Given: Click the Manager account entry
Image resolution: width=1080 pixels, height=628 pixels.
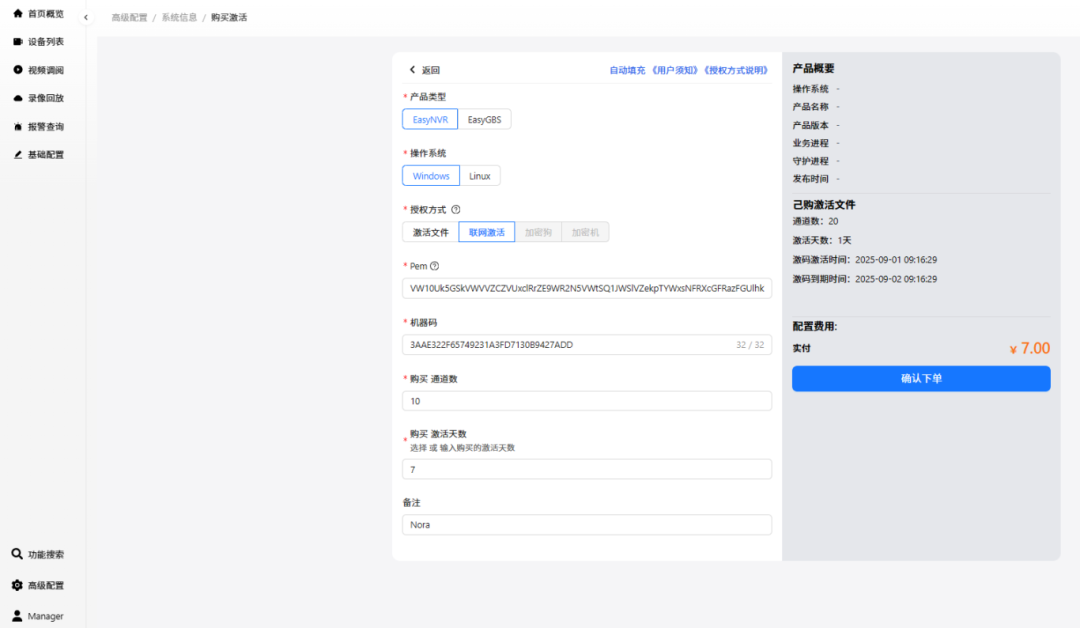Looking at the screenshot, I should coord(43,616).
